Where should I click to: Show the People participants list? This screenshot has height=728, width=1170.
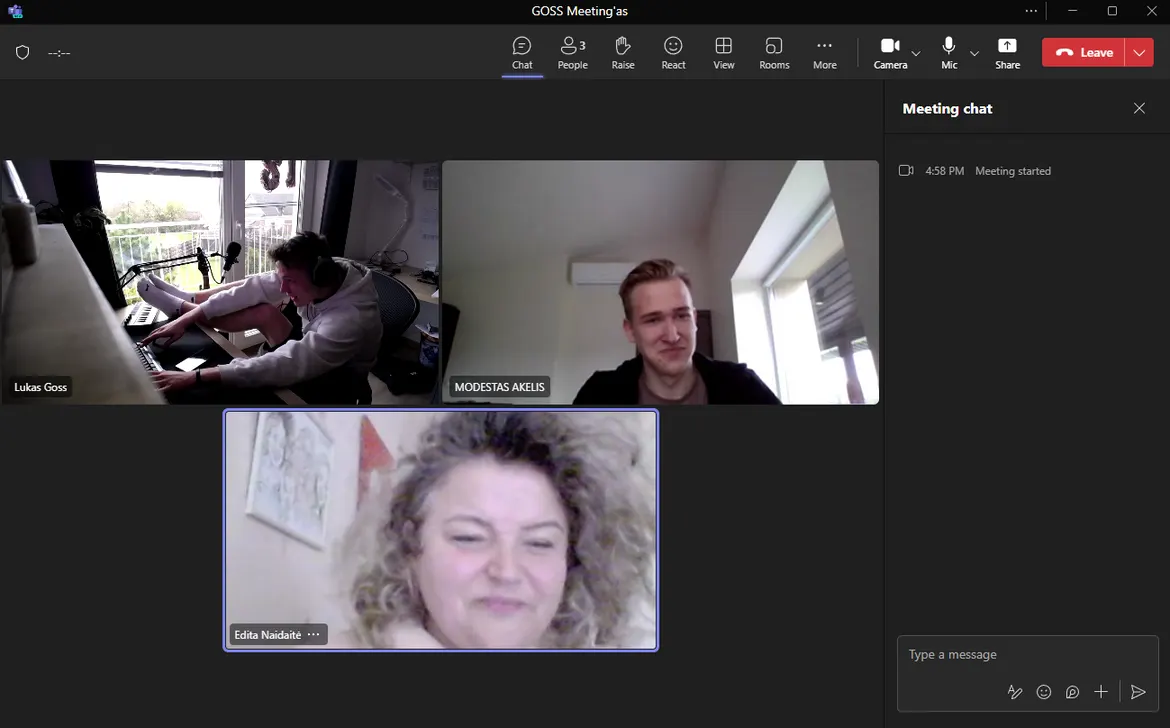[572, 53]
